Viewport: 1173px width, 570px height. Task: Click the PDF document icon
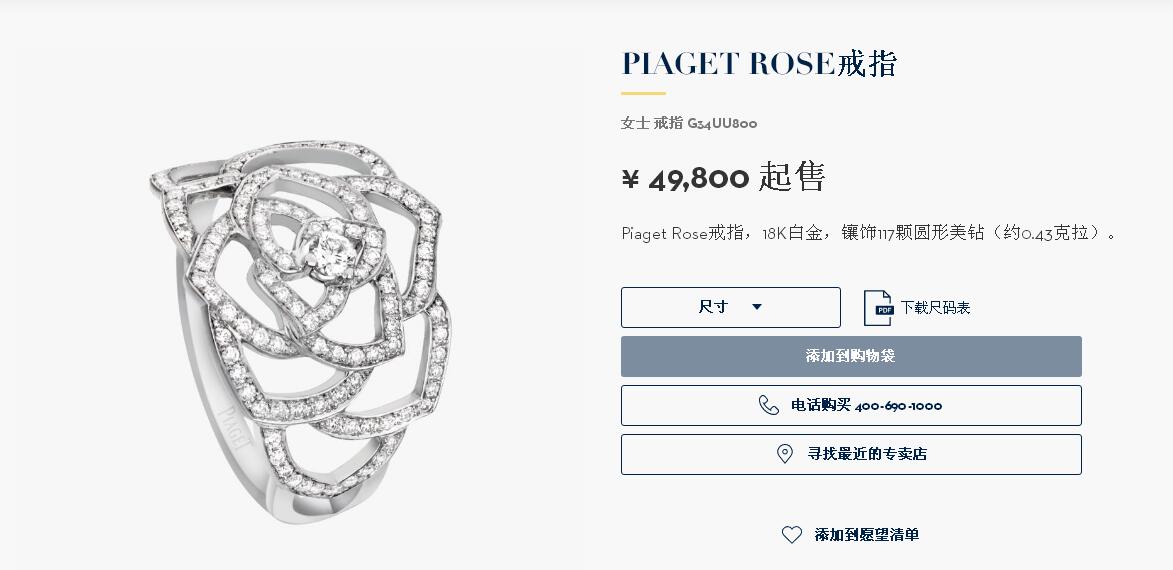coord(878,307)
